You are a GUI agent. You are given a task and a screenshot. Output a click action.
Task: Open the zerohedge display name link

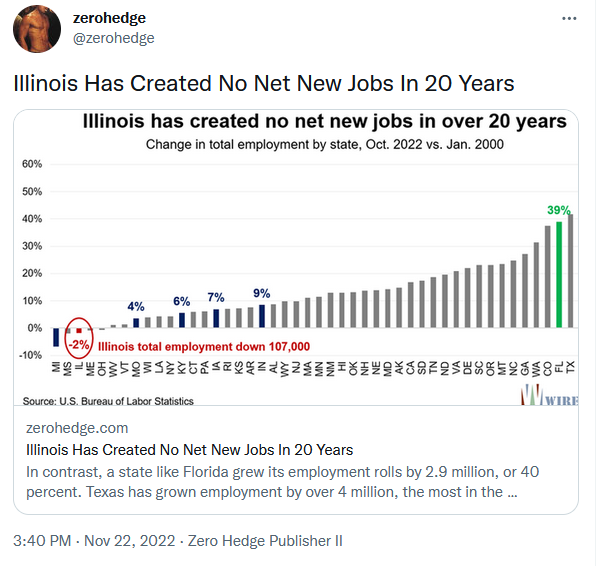click(109, 18)
